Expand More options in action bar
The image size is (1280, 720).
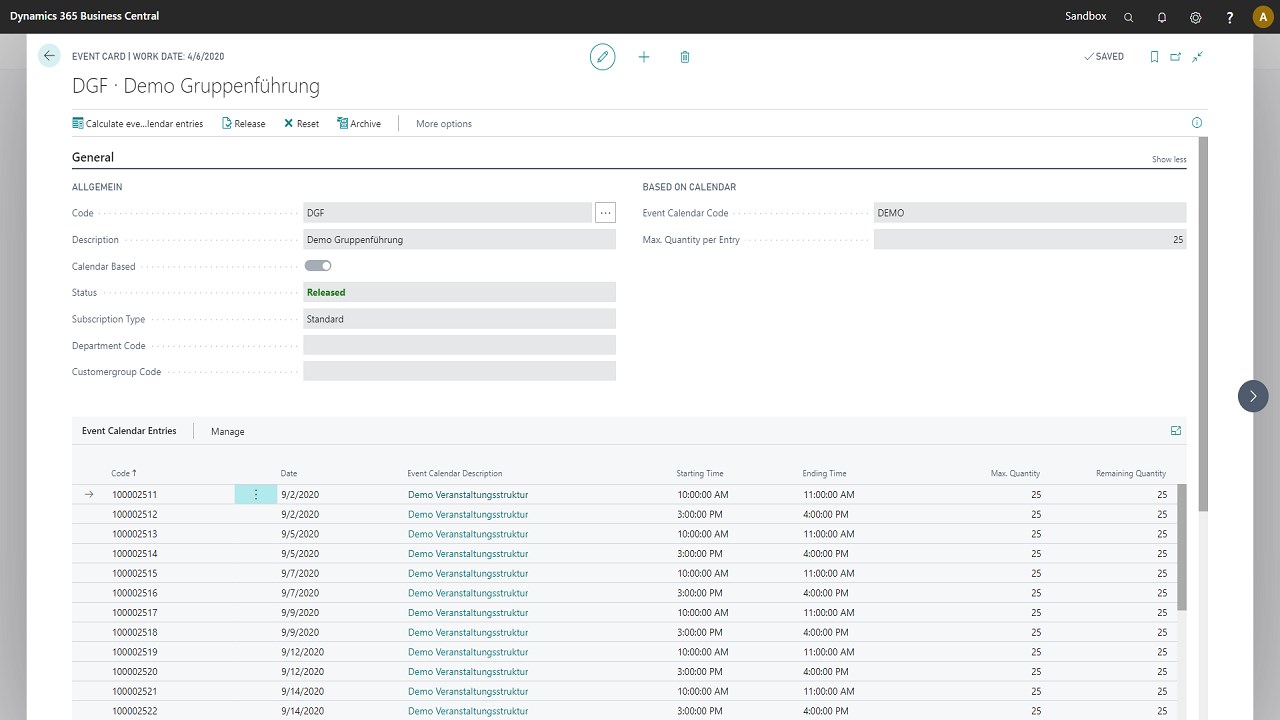click(x=443, y=124)
